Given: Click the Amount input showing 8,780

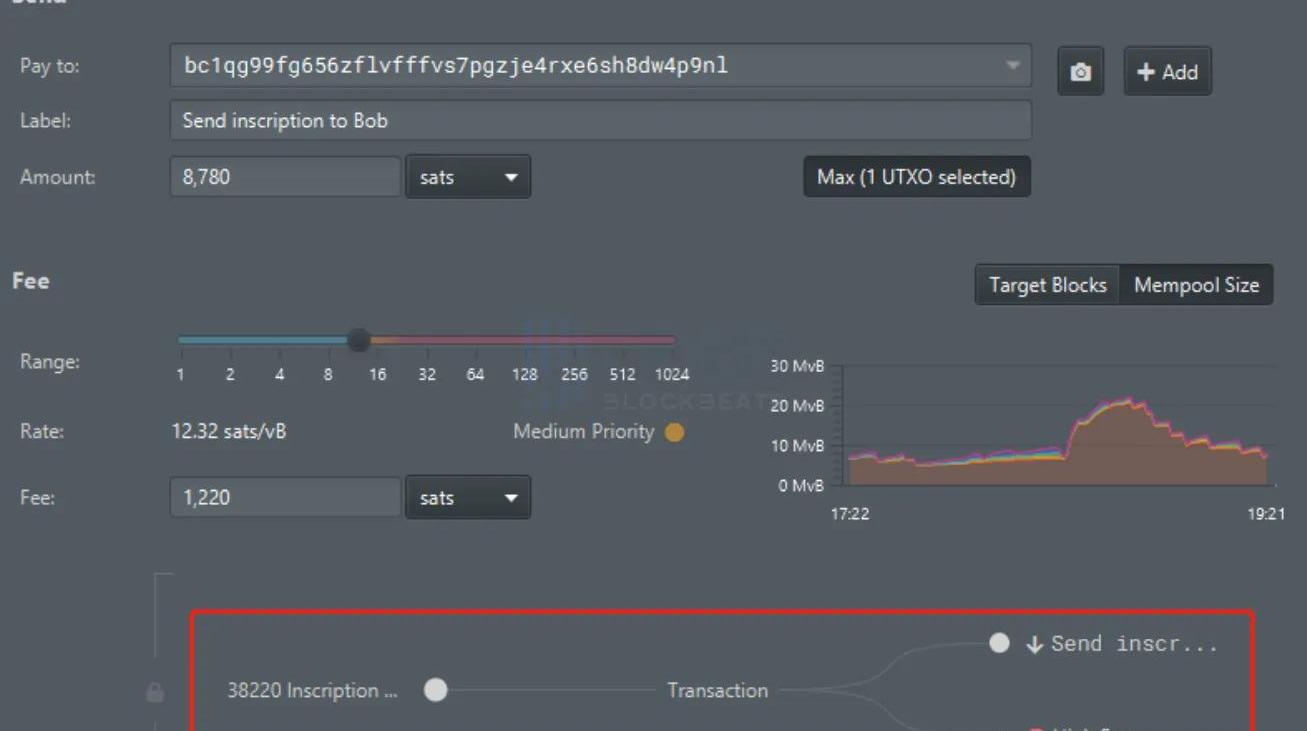Looking at the screenshot, I should 285,177.
